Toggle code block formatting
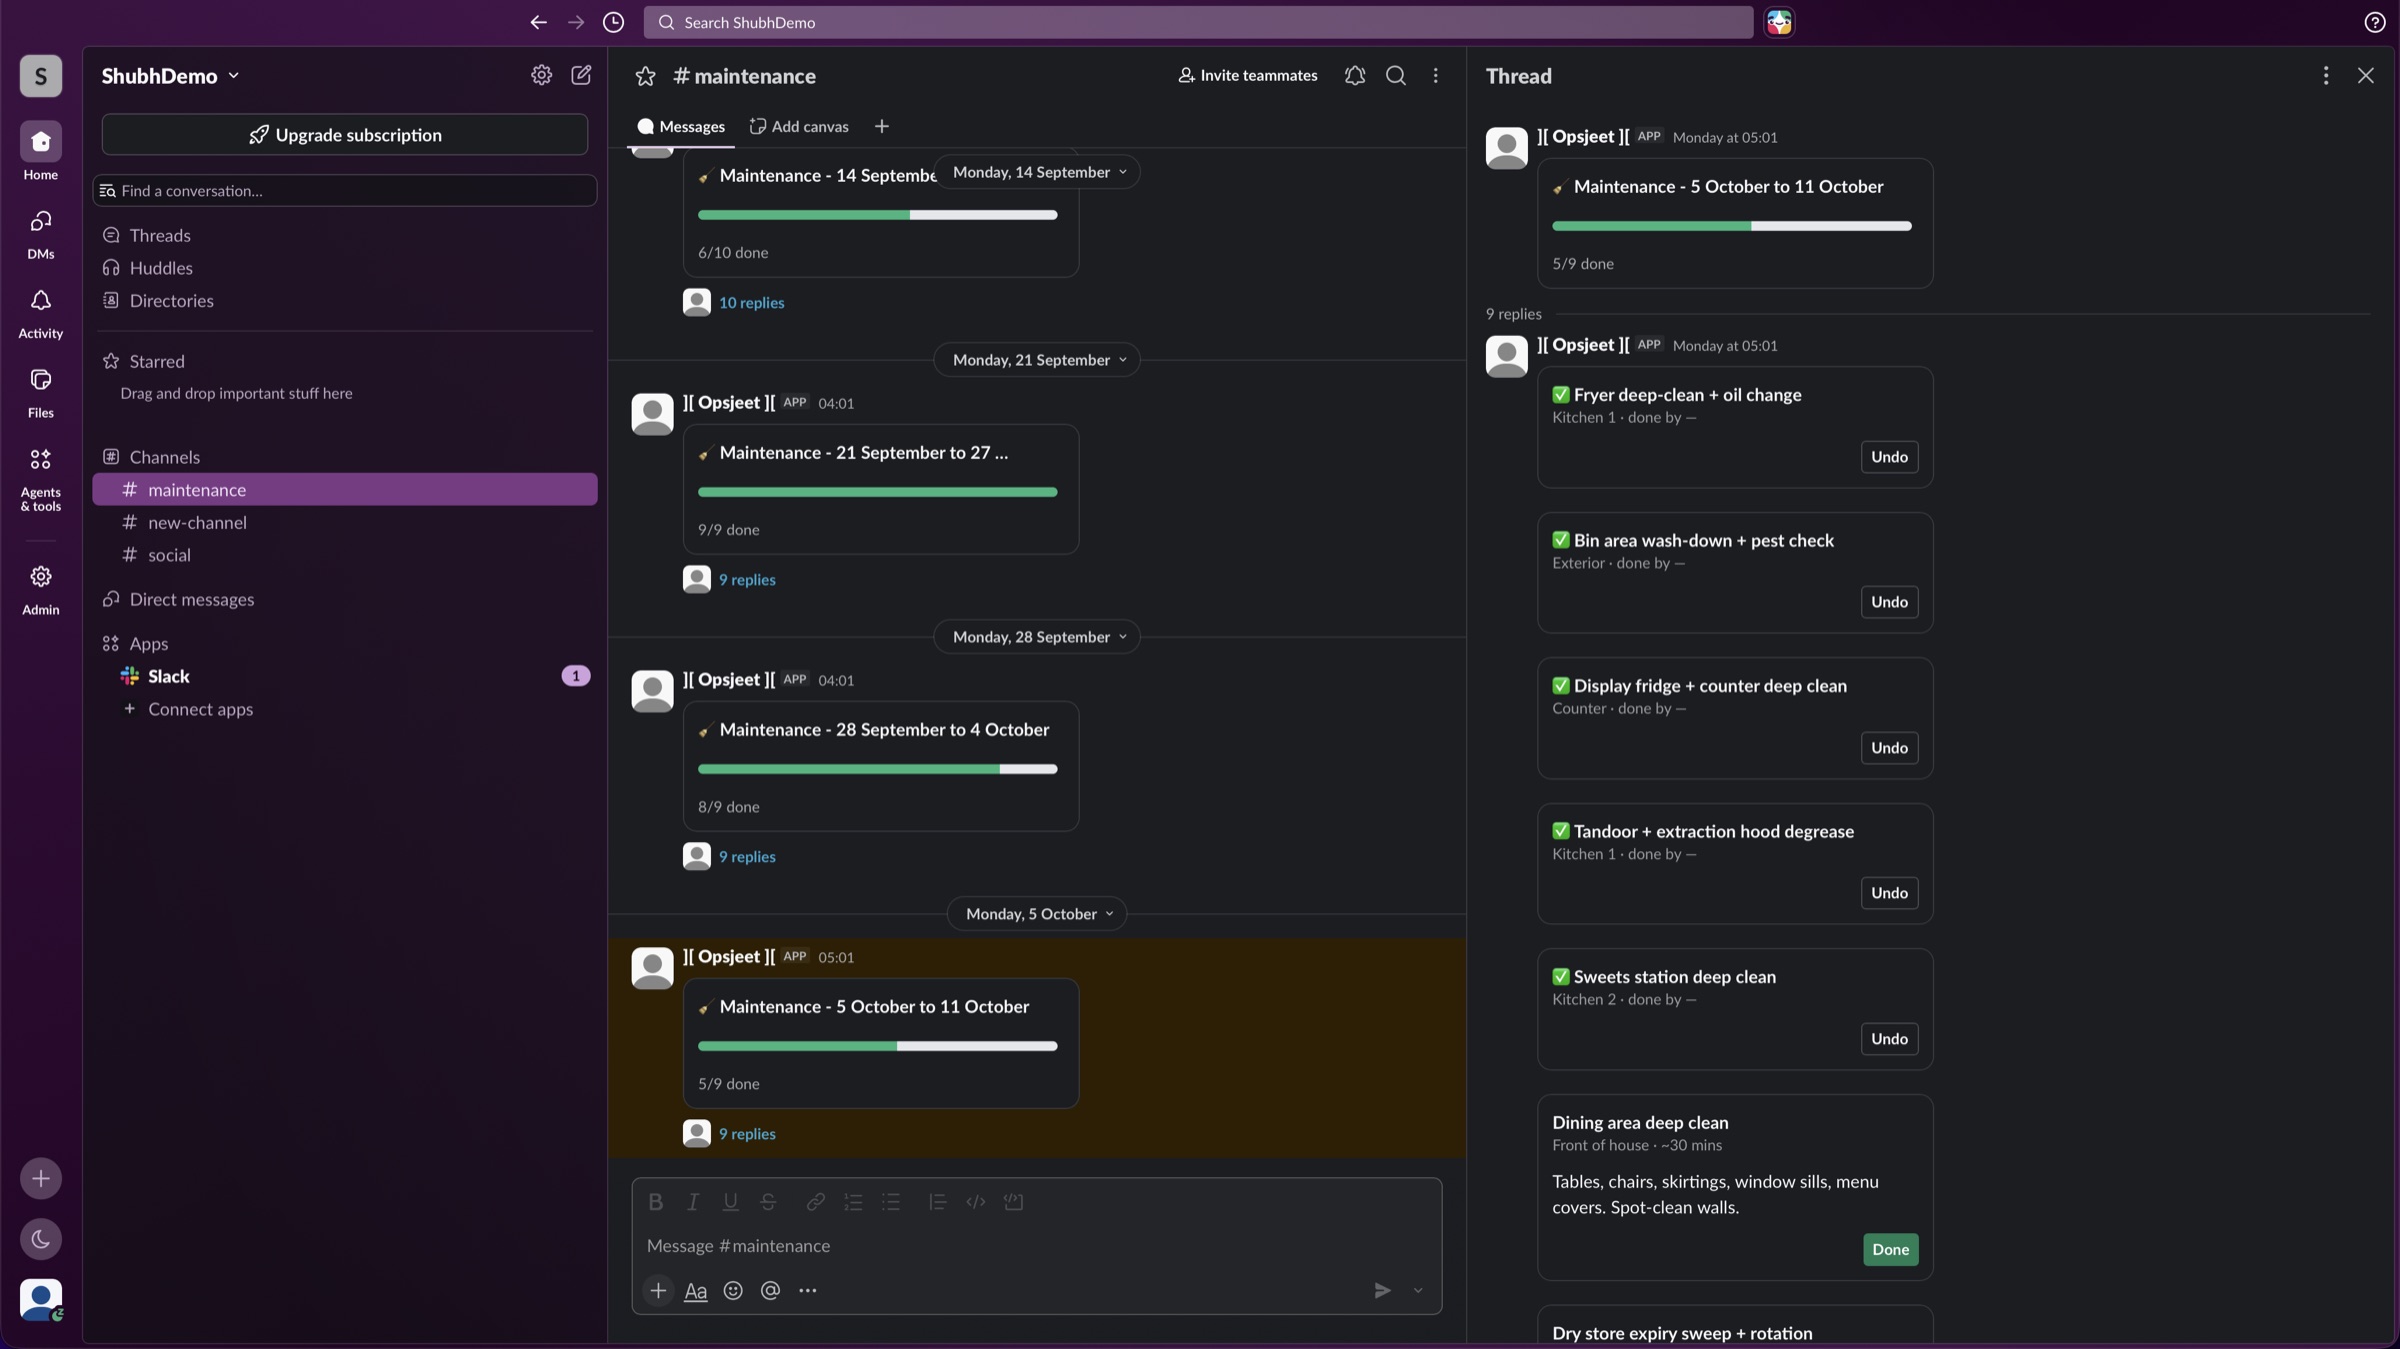 [1013, 1202]
